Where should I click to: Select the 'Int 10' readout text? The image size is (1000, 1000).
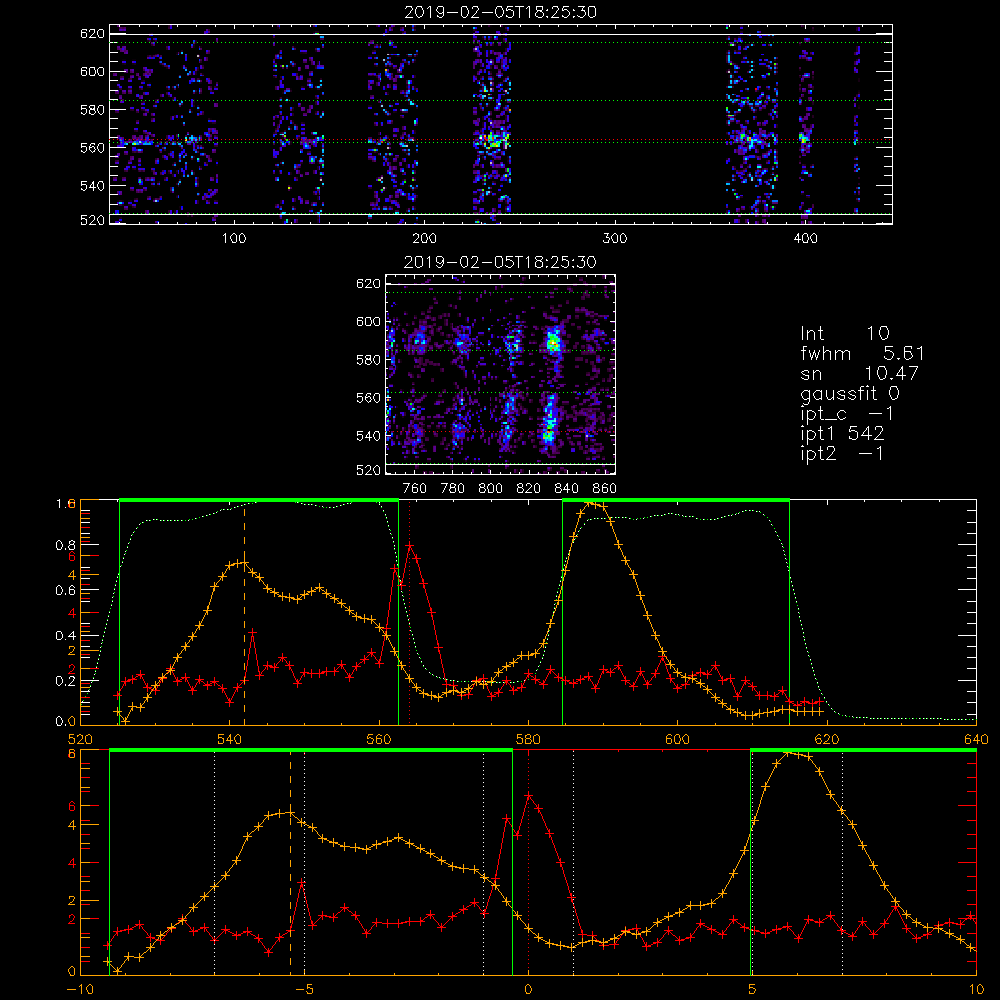click(x=845, y=334)
